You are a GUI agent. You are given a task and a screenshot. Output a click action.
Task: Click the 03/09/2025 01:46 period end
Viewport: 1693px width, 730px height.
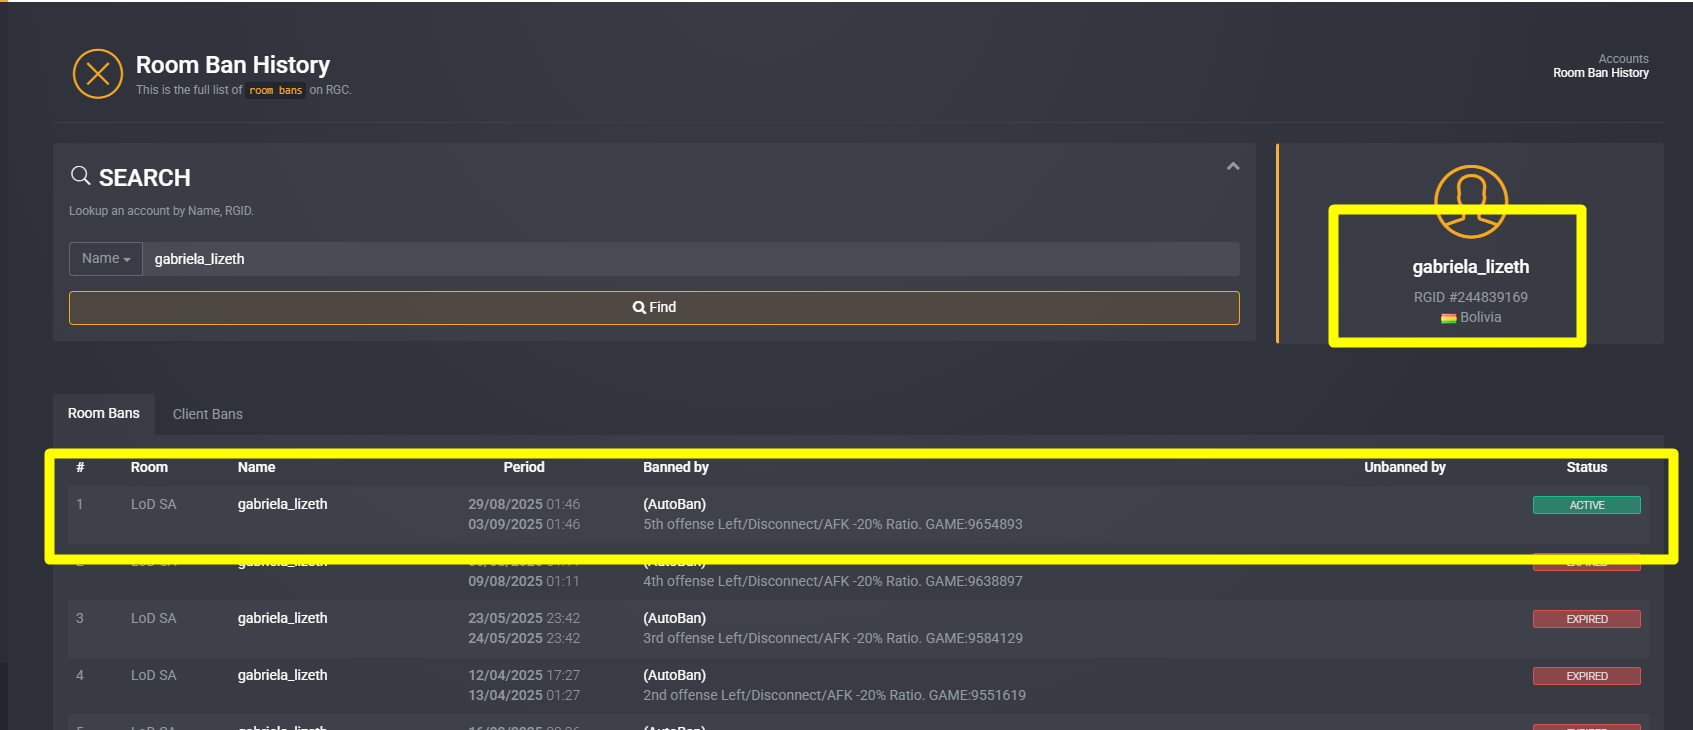point(524,524)
